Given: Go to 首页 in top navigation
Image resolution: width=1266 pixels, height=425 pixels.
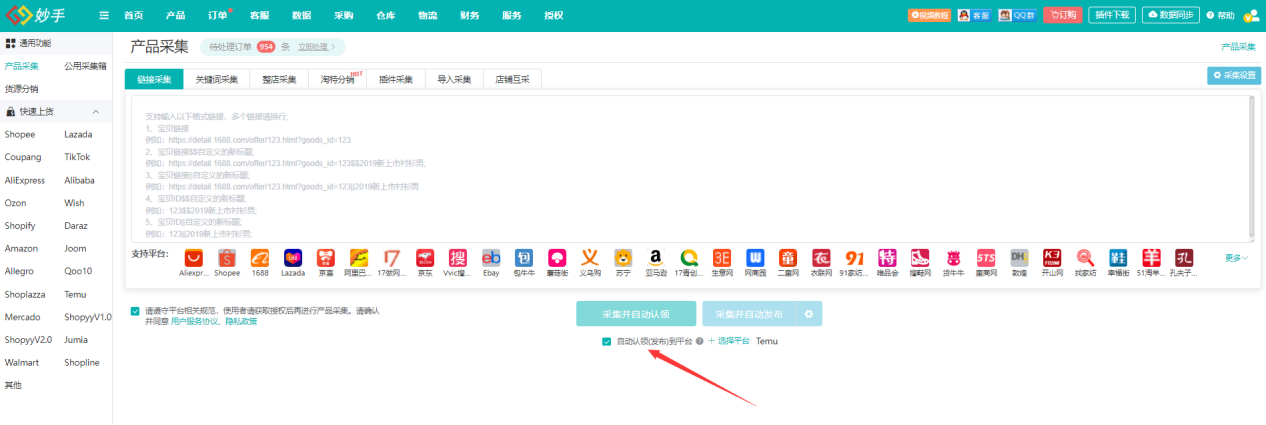Looking at the screenshot, I should click(x=133, y=15).
